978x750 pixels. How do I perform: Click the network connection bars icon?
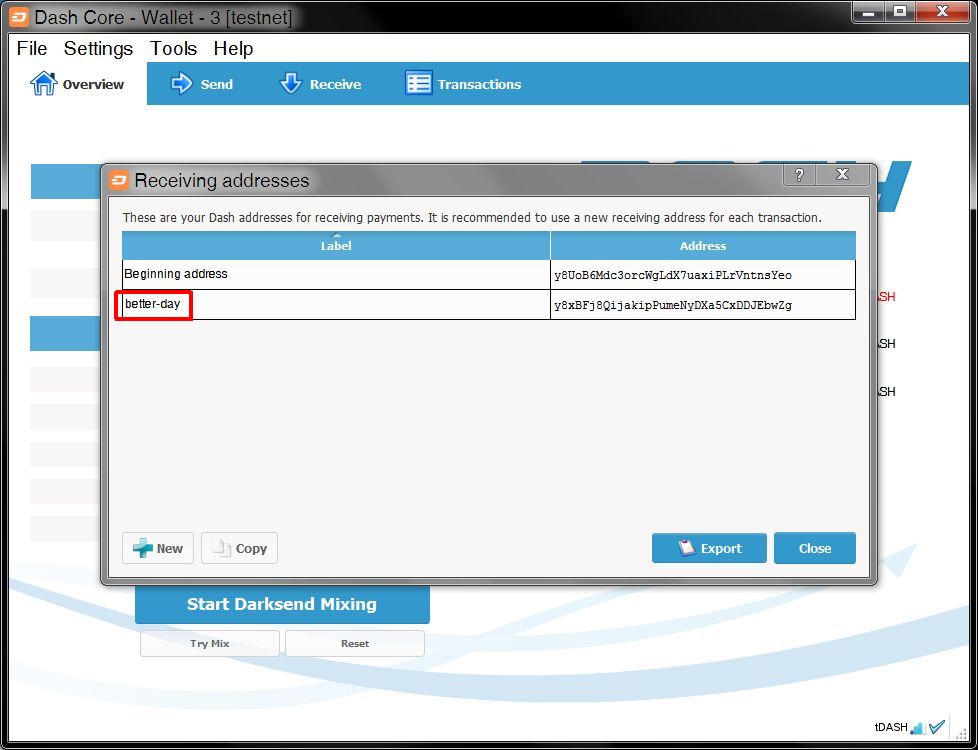(x=917, y=728)
